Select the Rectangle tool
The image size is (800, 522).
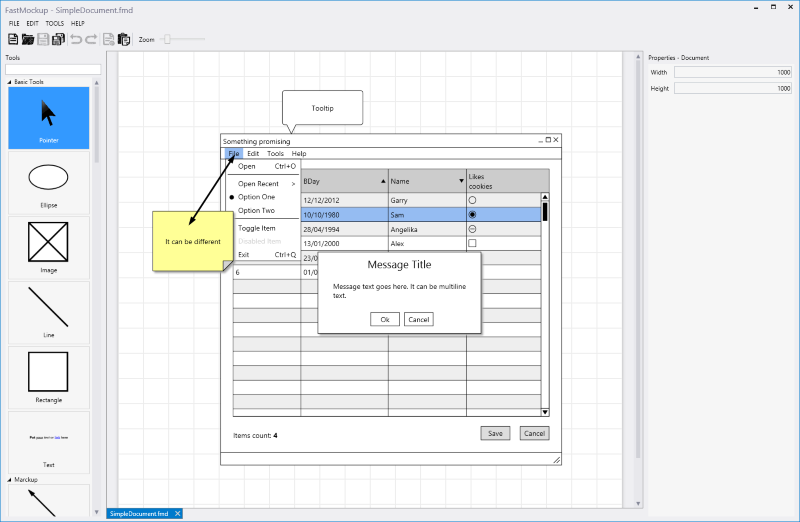48,377
